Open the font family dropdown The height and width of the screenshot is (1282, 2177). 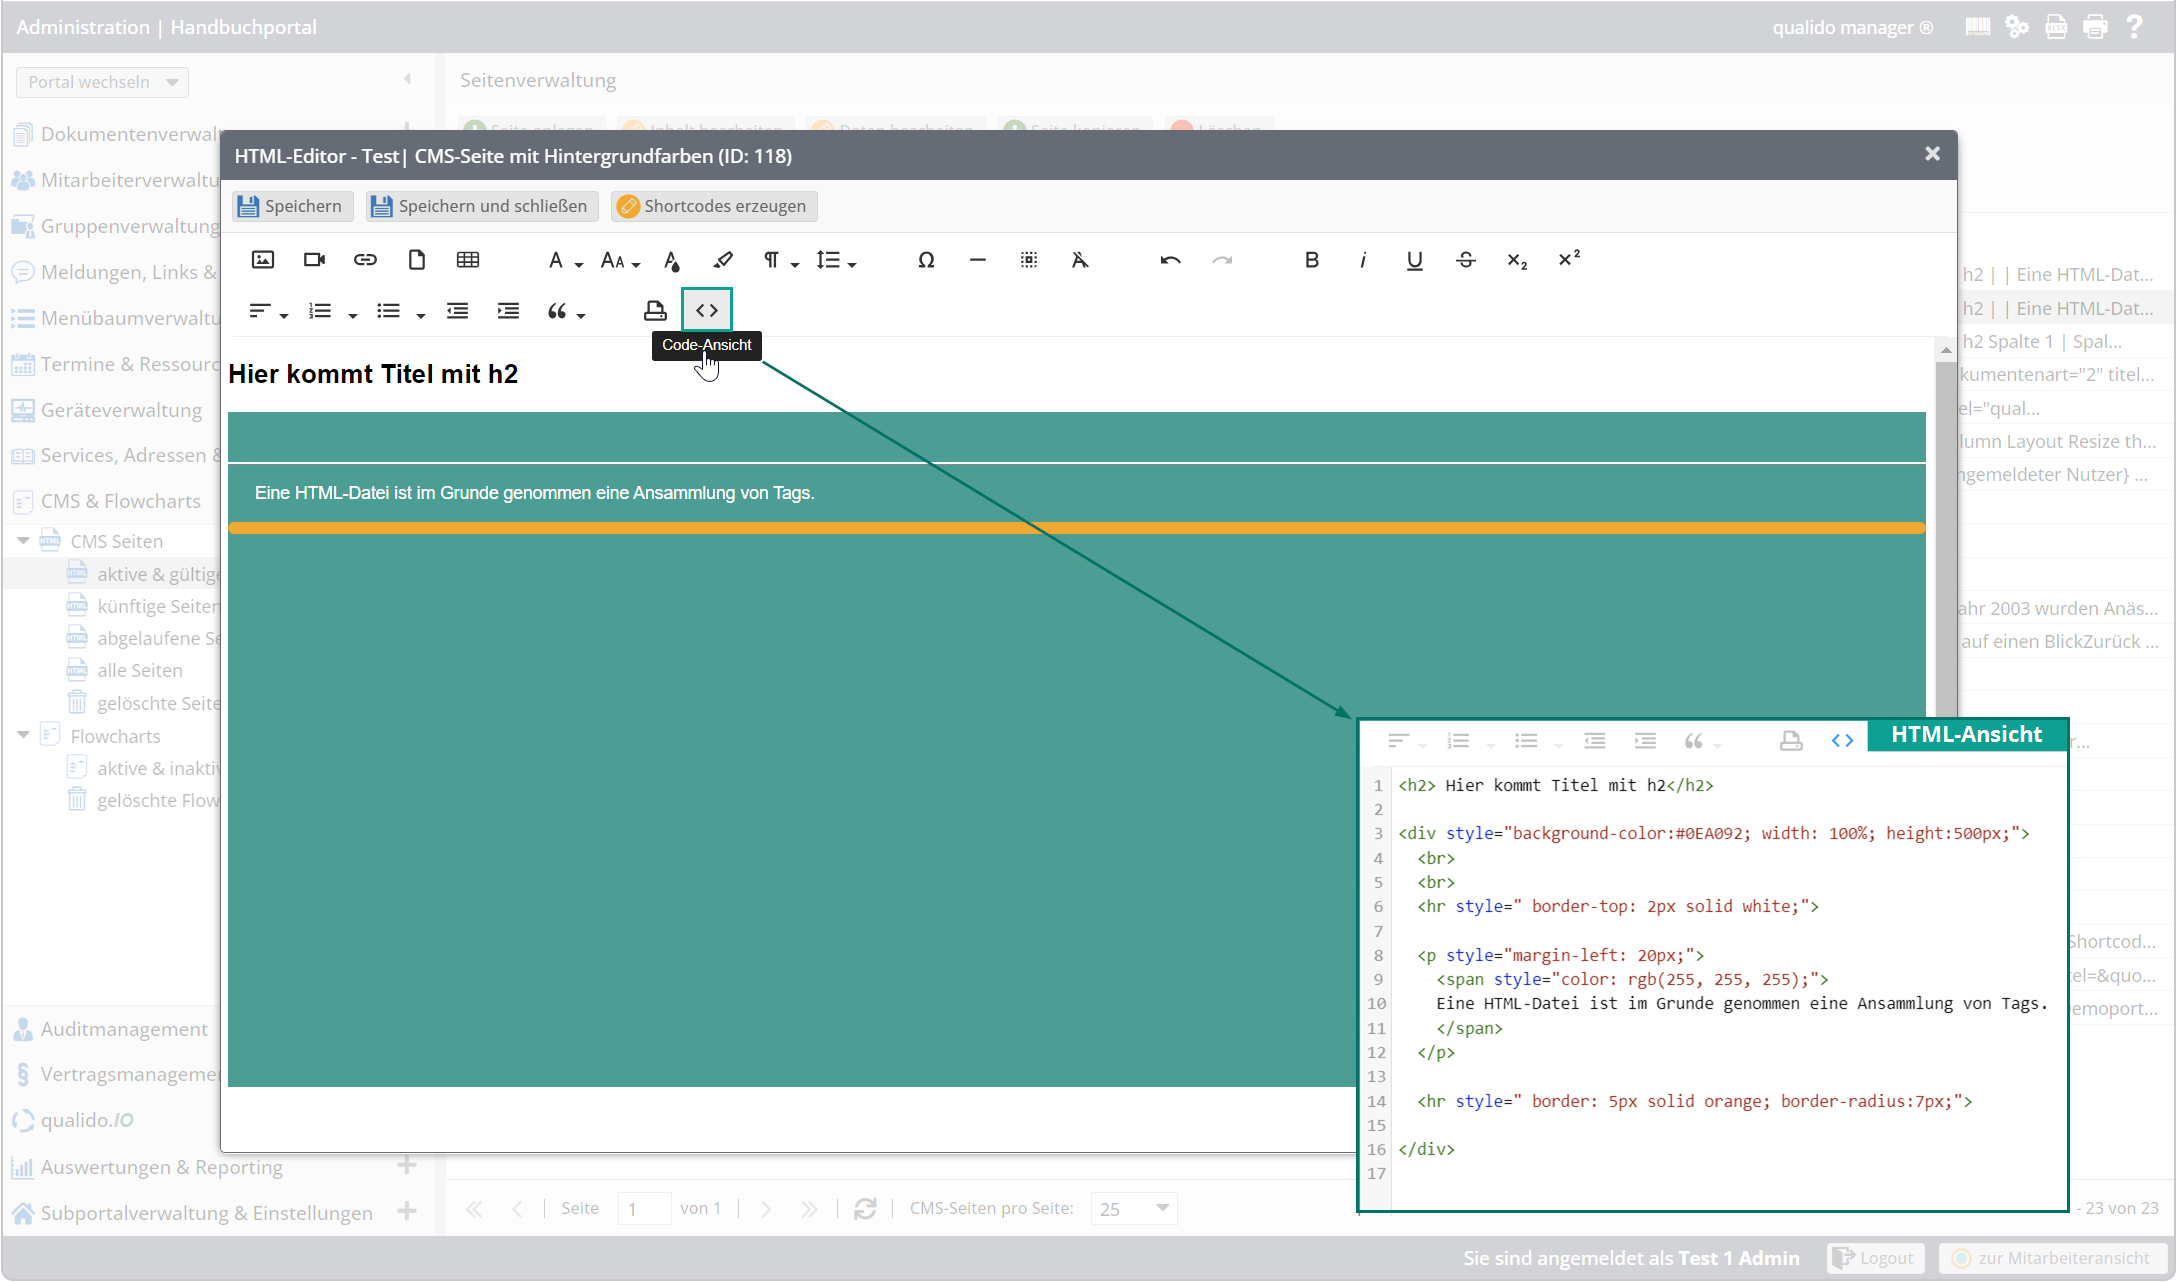coord(565,261)
